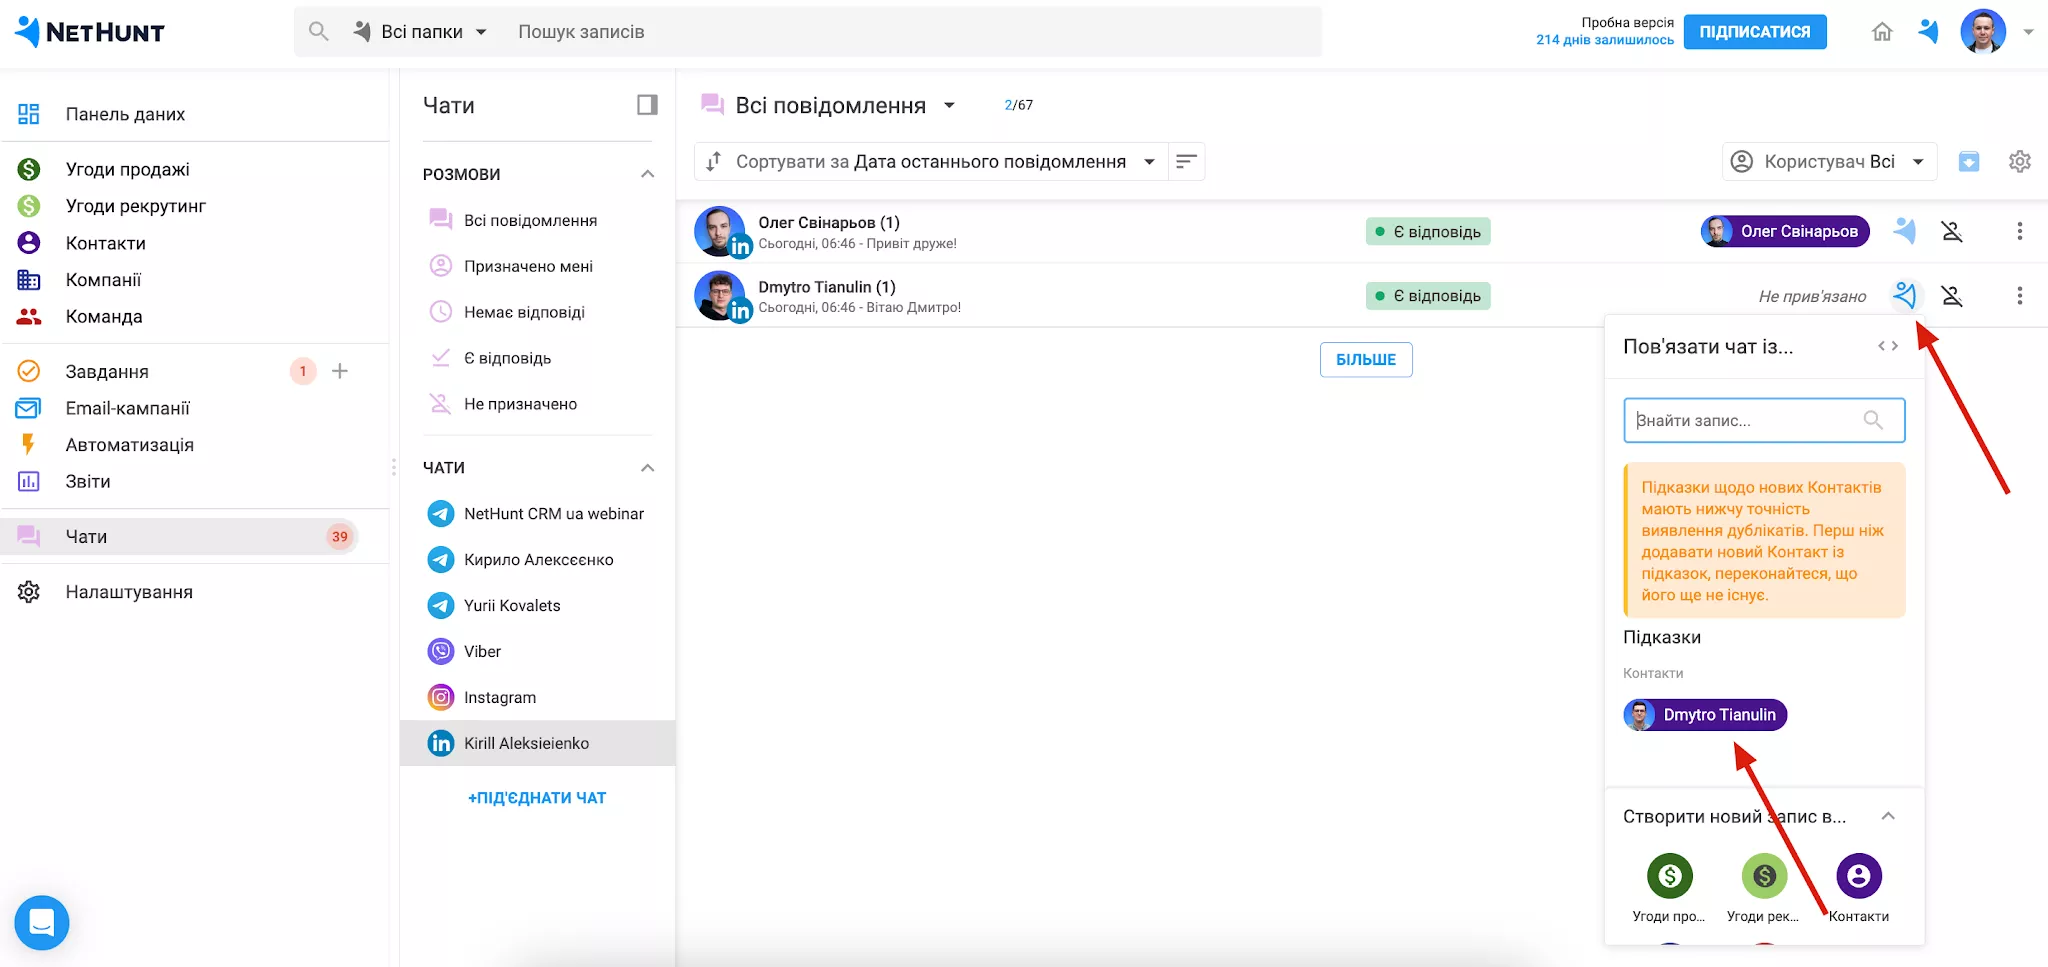
Task: Open three-dot menu for Dmytro Tianulin chat
Action: click(x=2019, y=295)
